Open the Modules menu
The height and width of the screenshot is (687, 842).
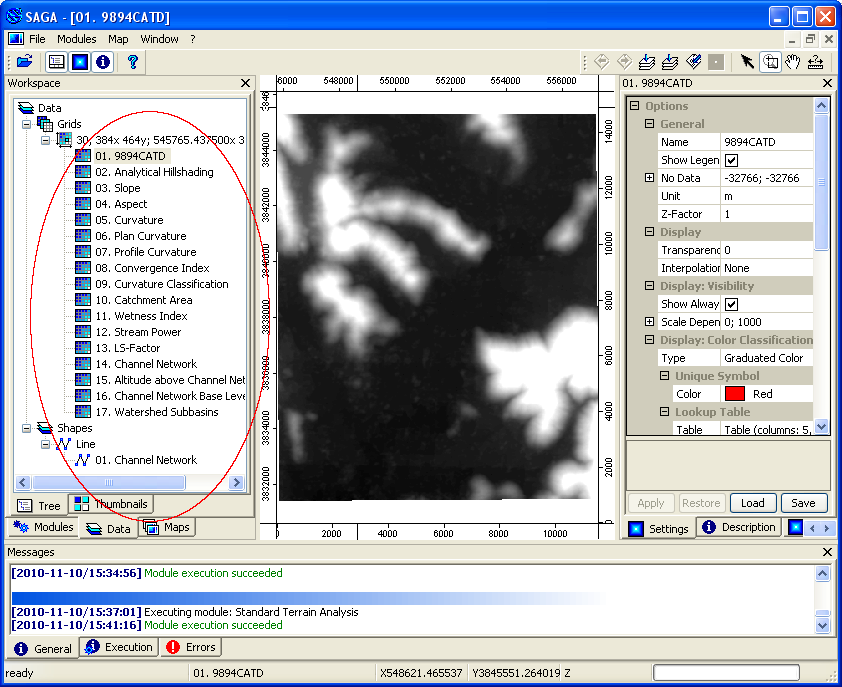click(77, 39)
